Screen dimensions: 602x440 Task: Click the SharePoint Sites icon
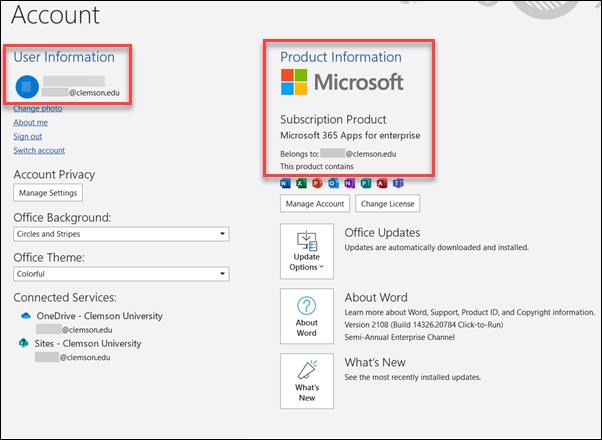[24, 343]
